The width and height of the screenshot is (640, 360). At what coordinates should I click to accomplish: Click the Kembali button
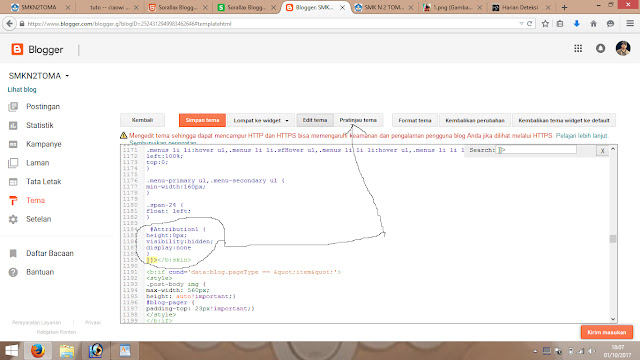(142, 120)
